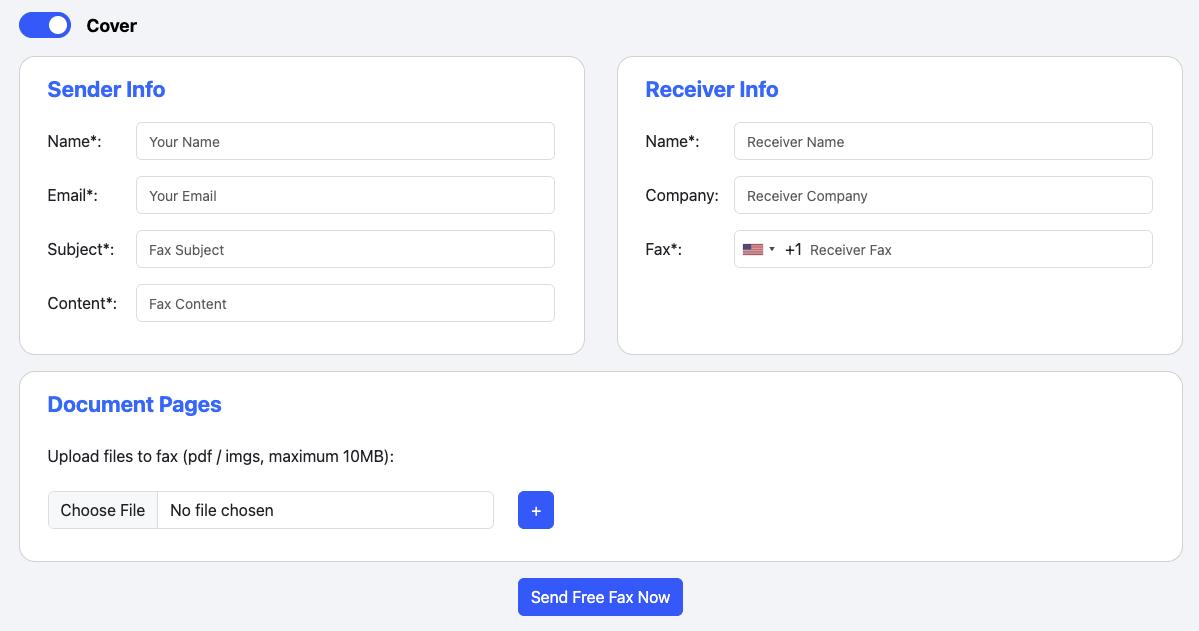Click the Receiver Info heading
The height and width of the screenshot is (631, 1199).
[x=711, y=90]
